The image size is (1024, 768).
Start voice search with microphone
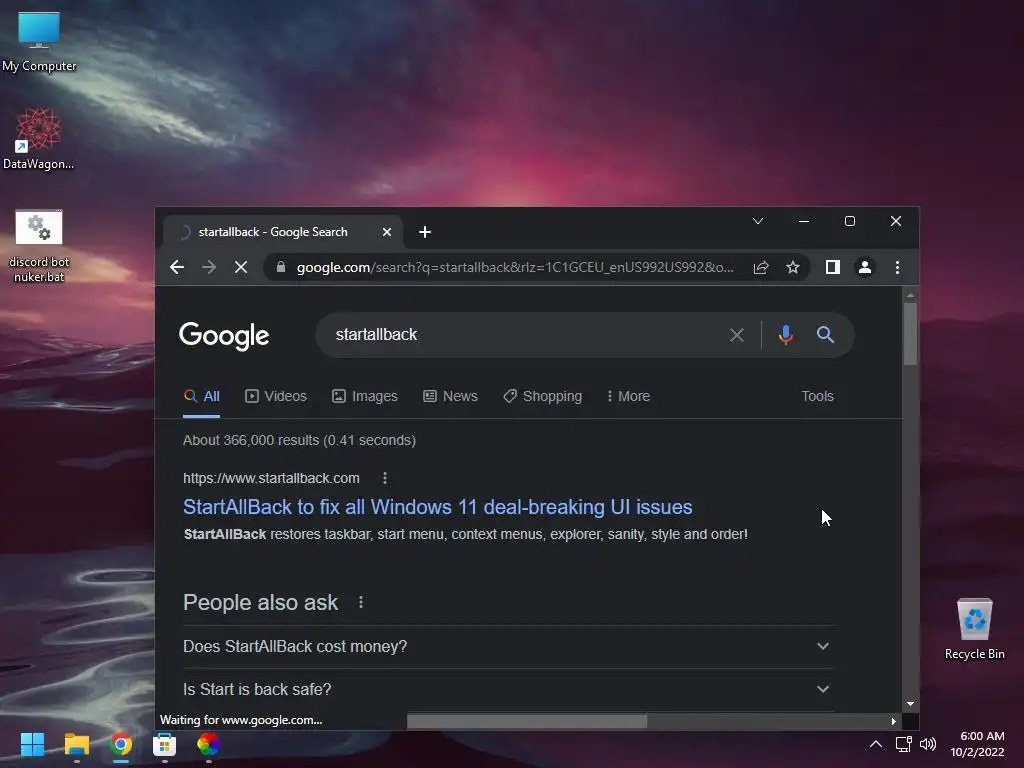pyautogui.click(x=786, y=335)
